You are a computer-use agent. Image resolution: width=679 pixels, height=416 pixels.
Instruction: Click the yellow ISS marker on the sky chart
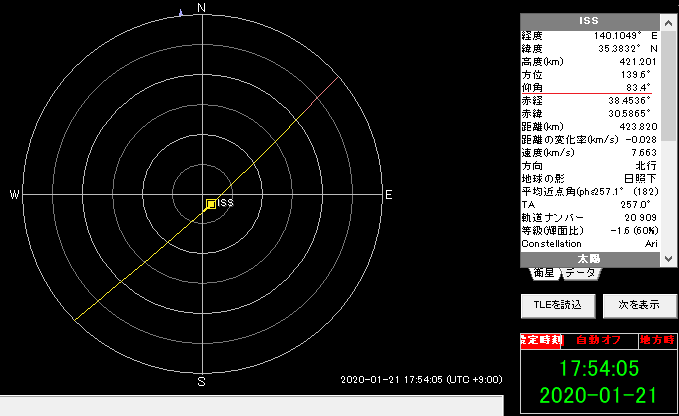(x=211, y=204)
